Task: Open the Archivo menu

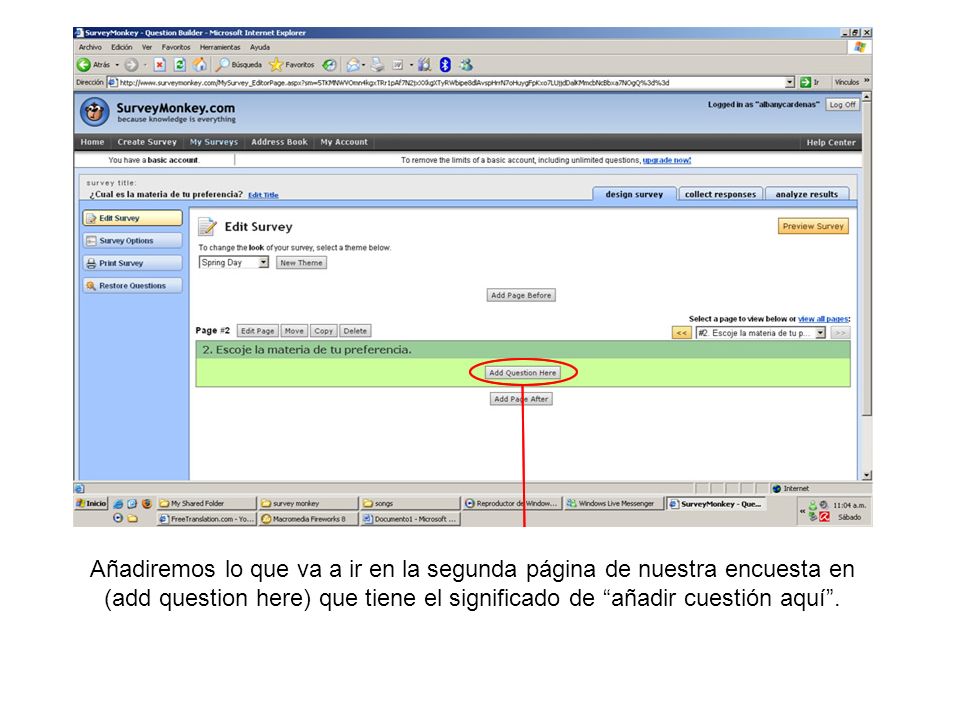Action: click(x=90, y=47)
